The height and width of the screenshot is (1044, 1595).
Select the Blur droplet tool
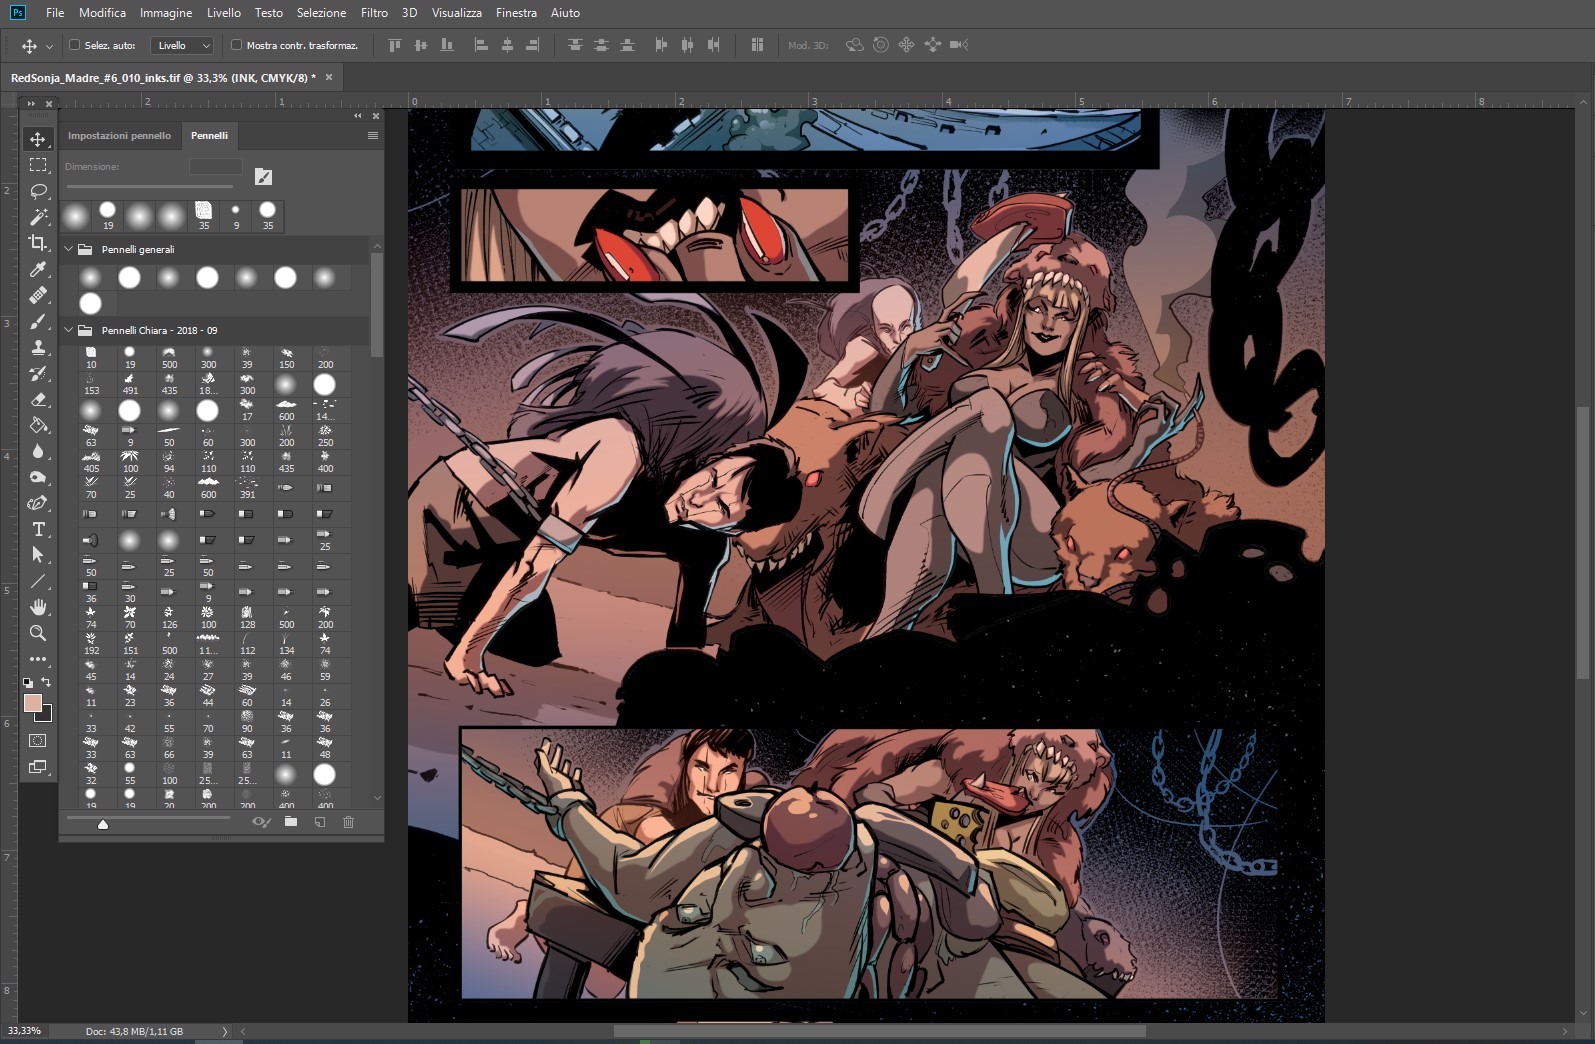tap(38, 451)
